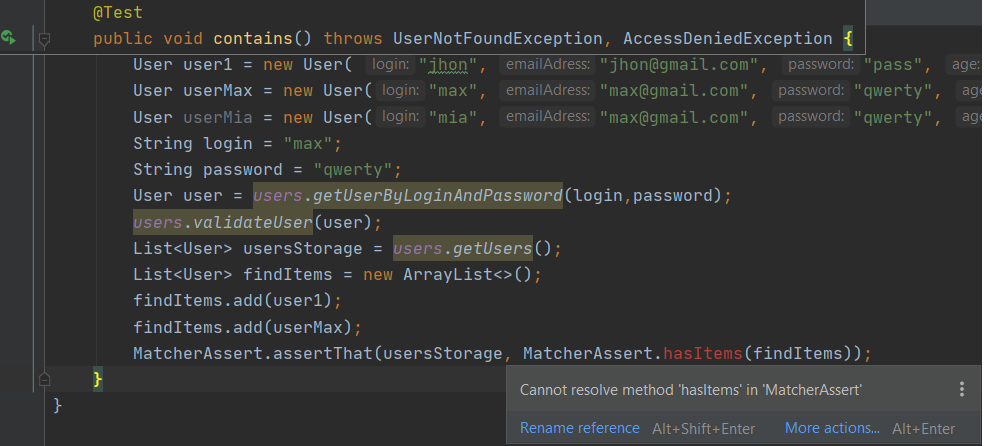This screenshot has height=446, width=984.
Task: Run the contains test via gutter icon
Action: click(x=9, y=38)
